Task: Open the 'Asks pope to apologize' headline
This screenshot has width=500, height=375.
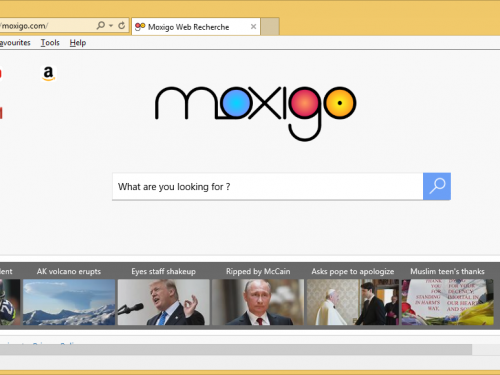Action: pos(353,271)
